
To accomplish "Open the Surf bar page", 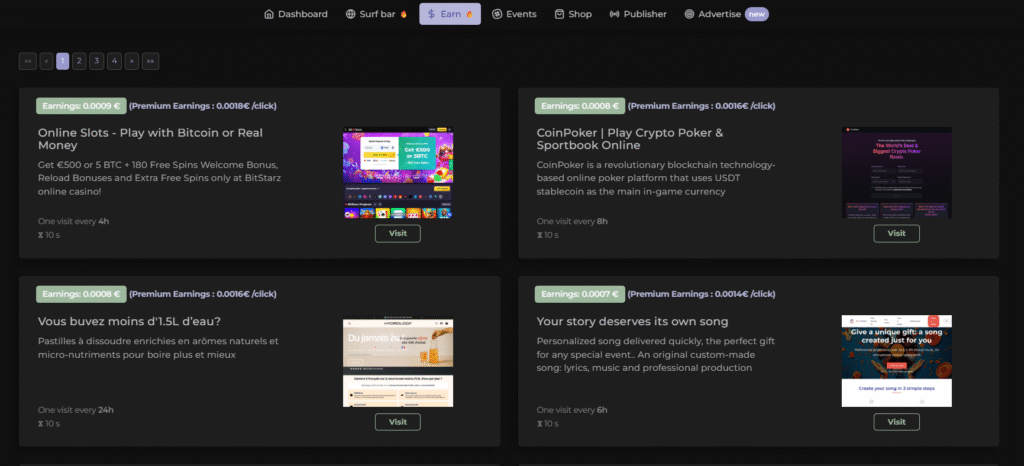I will pos(376,14).
